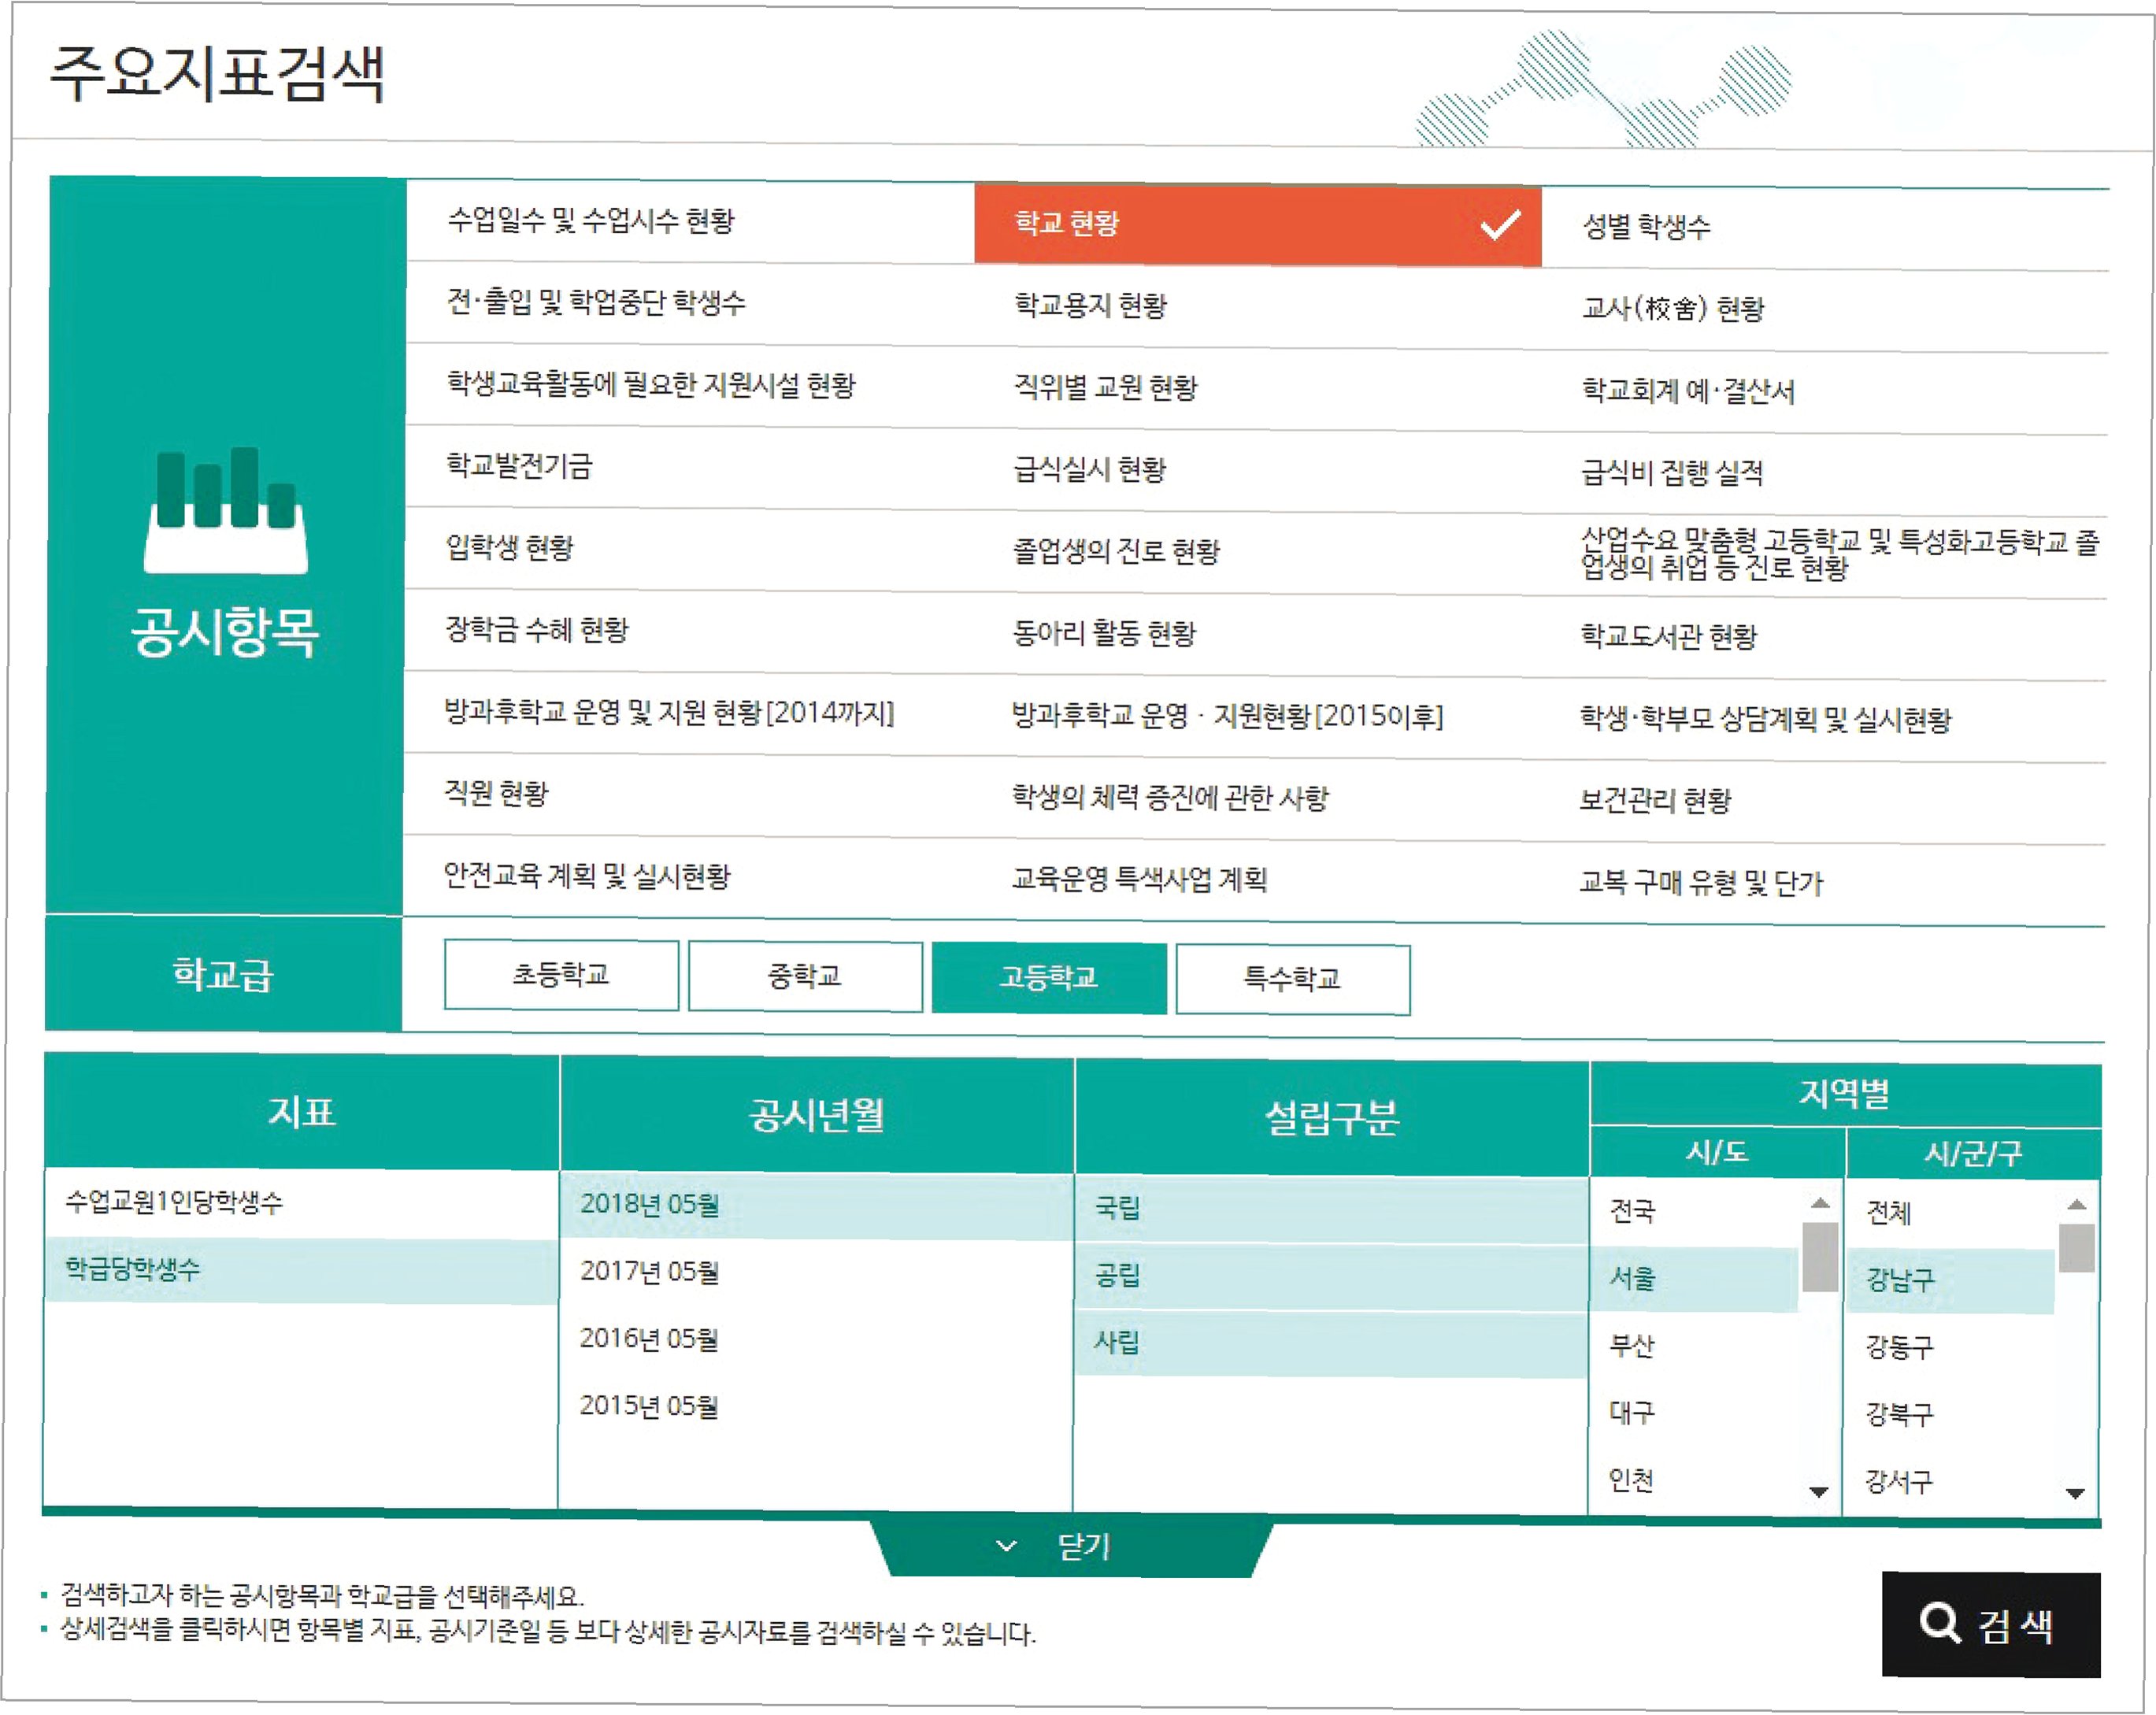
Task: Click the checkmark on 학교 현황
Action: coord(1499,225)
